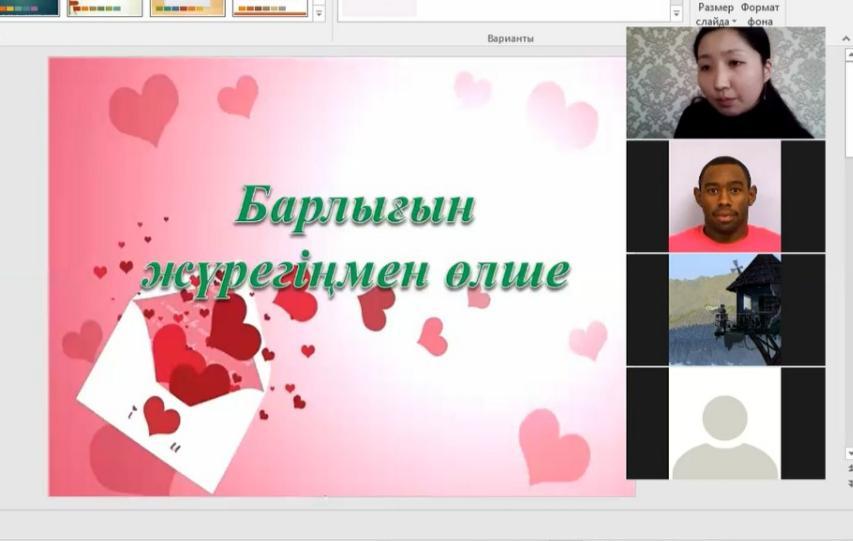Choose the third orange-tinted theme thumbnail
This screenshot has height=541, width=853.
(x=187, y=8)
